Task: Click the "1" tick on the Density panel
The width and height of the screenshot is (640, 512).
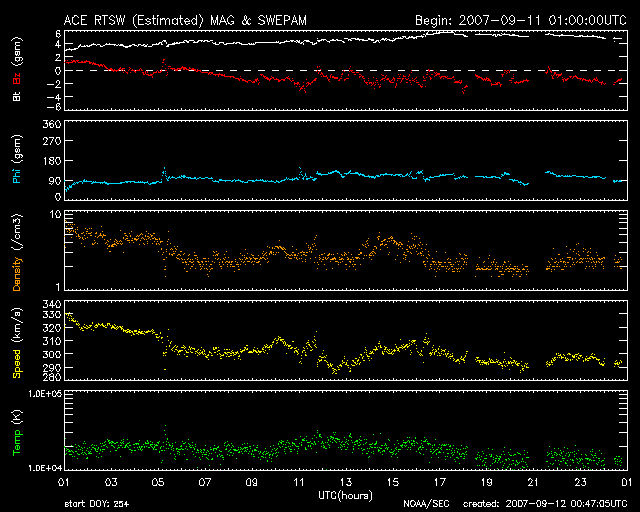Action: click(58, 287)
